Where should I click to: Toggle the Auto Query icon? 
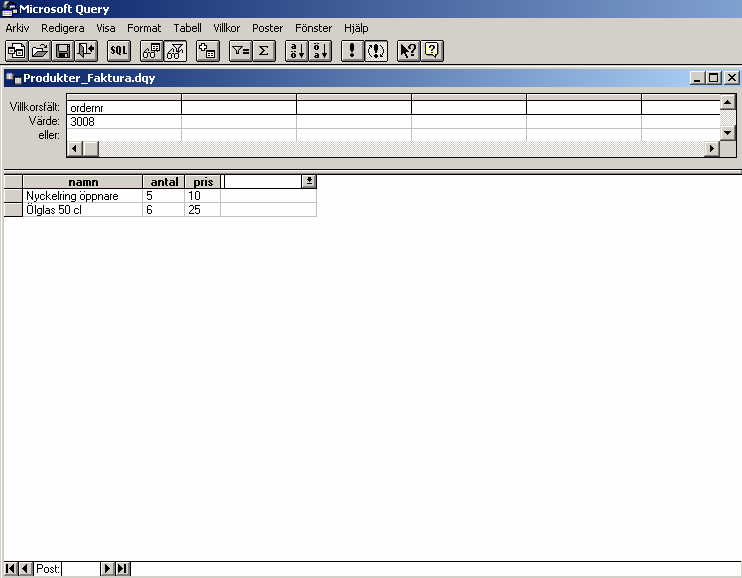tap(376, 51)
